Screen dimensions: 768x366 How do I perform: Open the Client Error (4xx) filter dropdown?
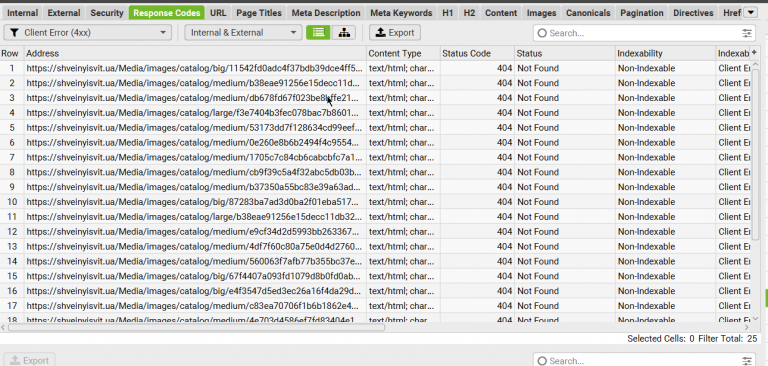tap(88, 33)
